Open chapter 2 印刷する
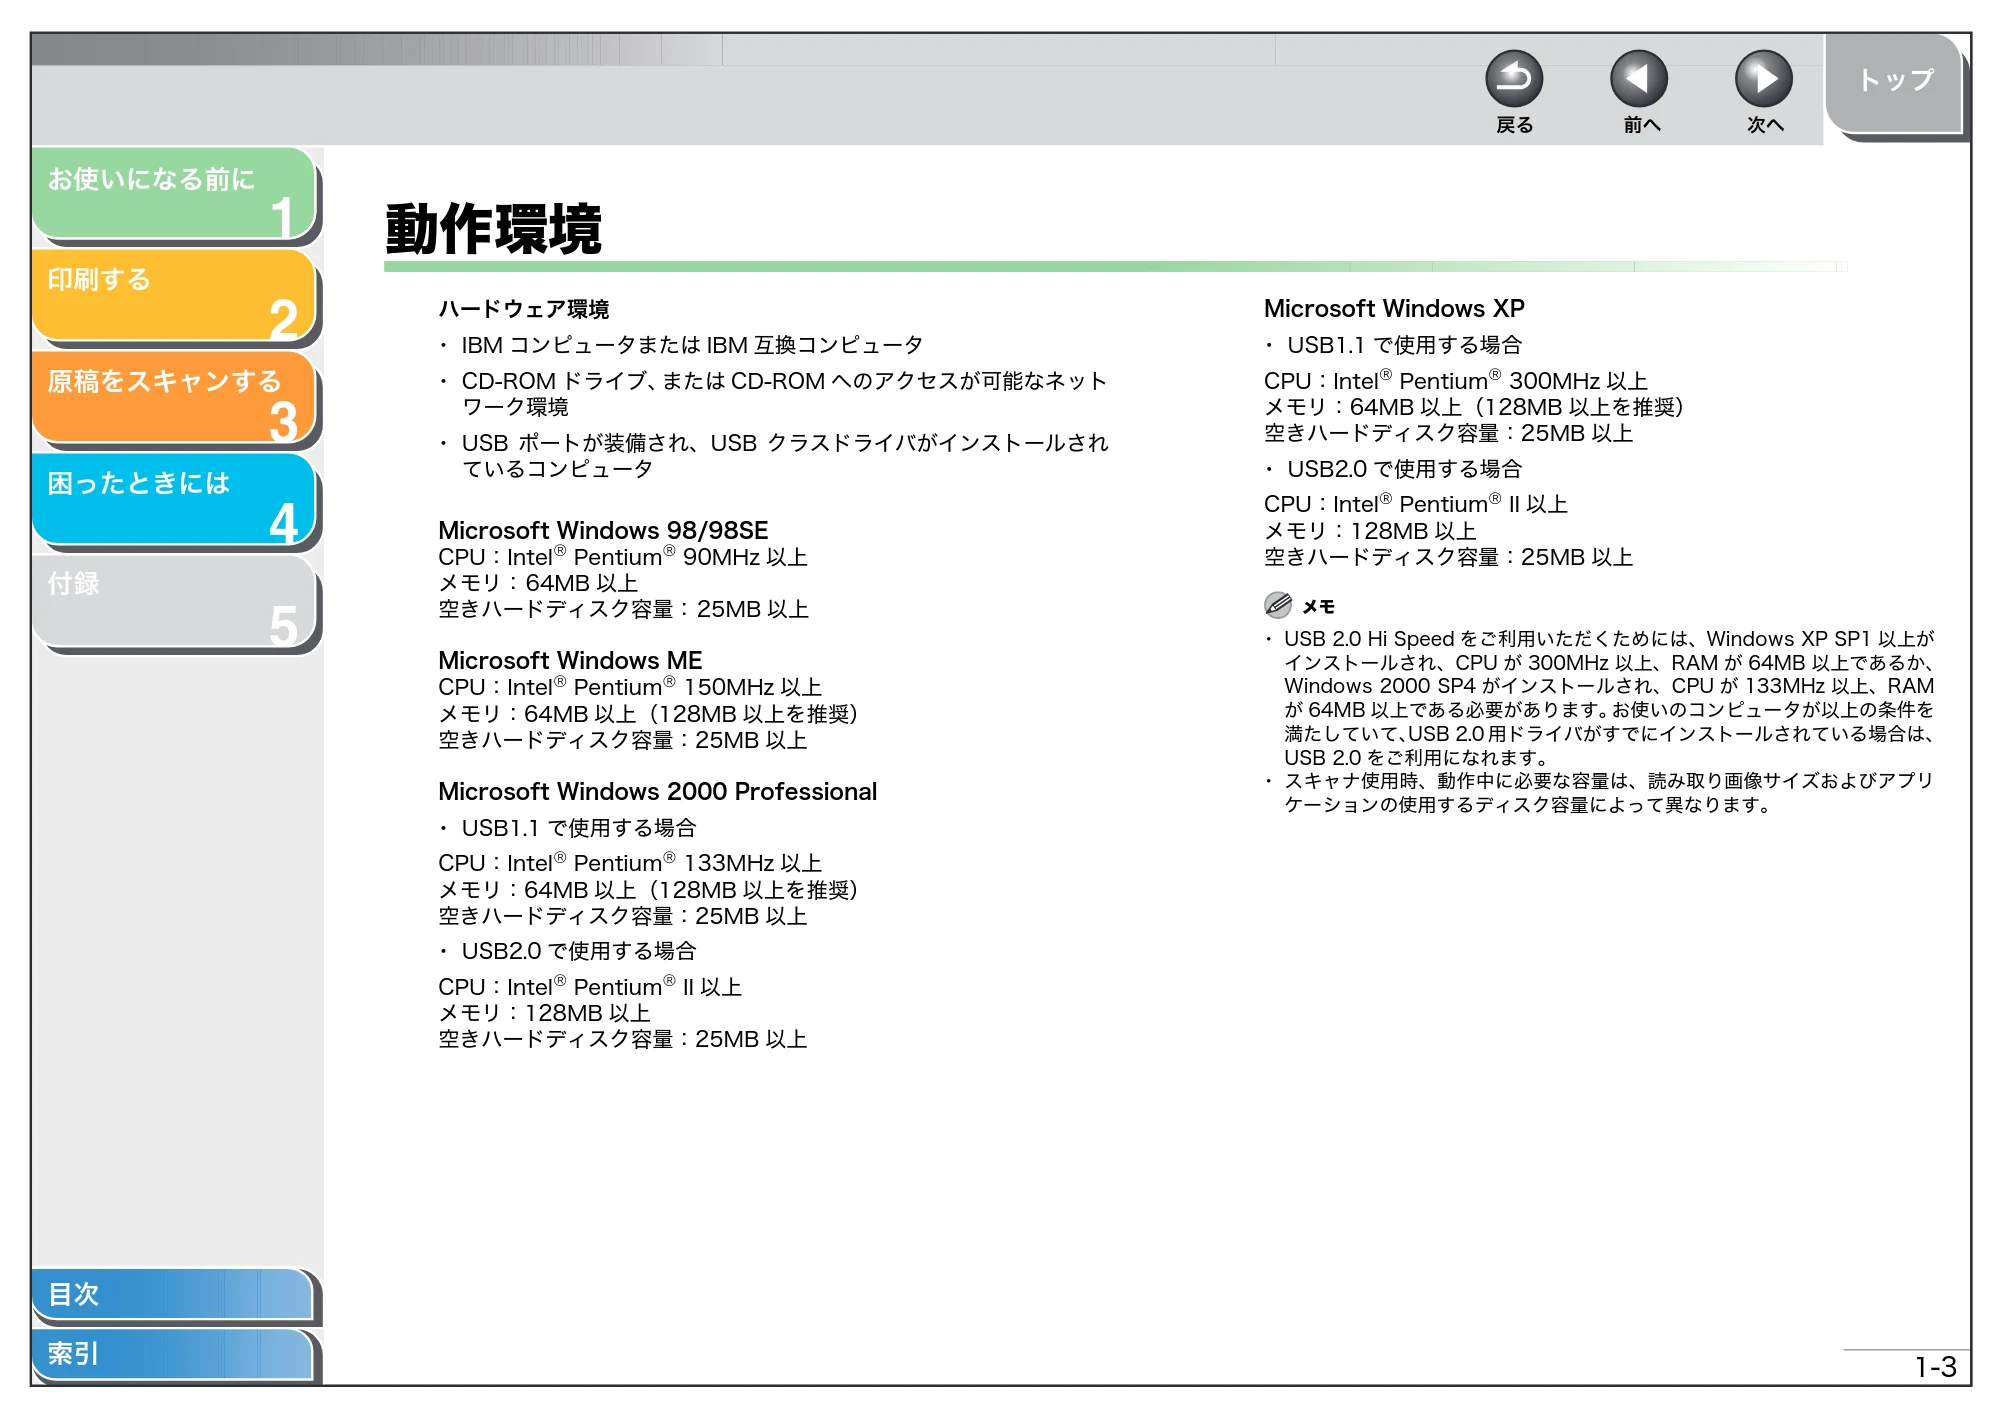This screenshot has width=2000, height=1415. [x=175, y=296]
